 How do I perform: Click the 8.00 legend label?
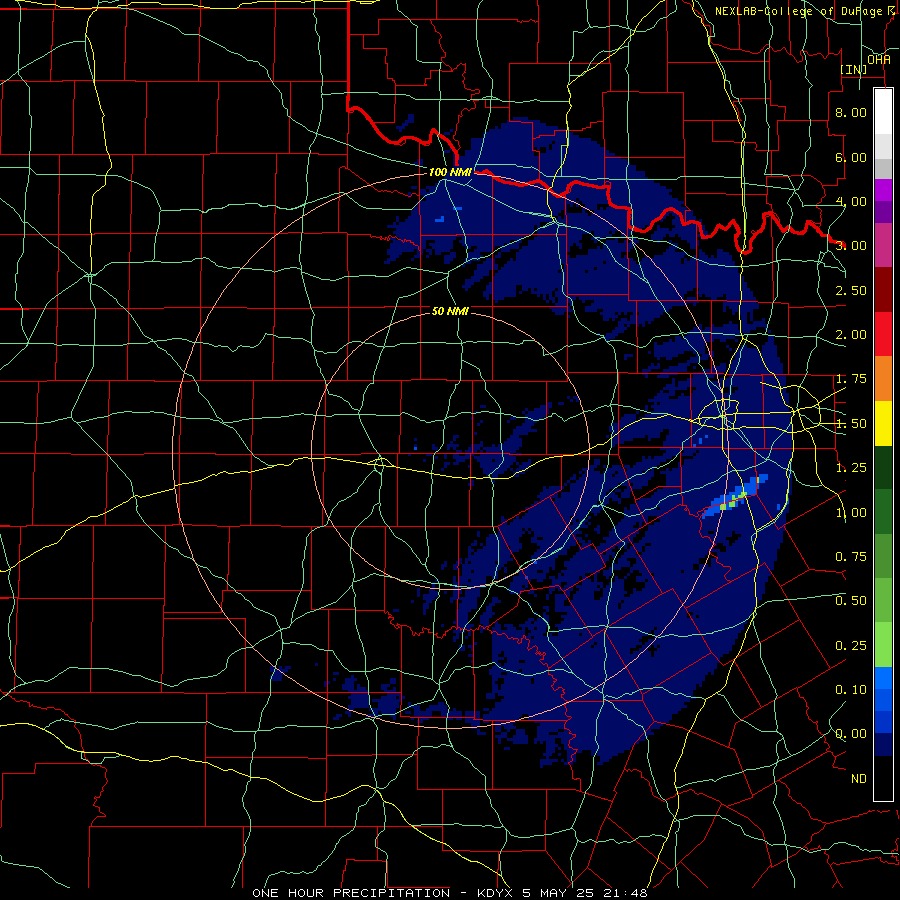[x=851, y=112]
